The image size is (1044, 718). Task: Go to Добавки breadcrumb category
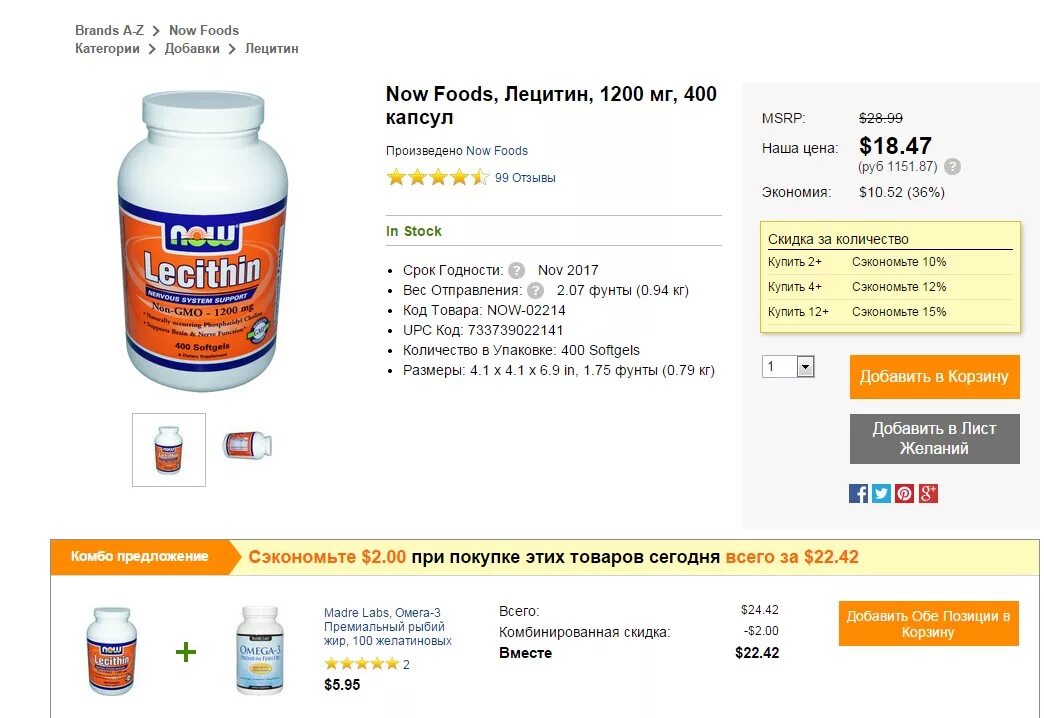(x=192, y=49)
